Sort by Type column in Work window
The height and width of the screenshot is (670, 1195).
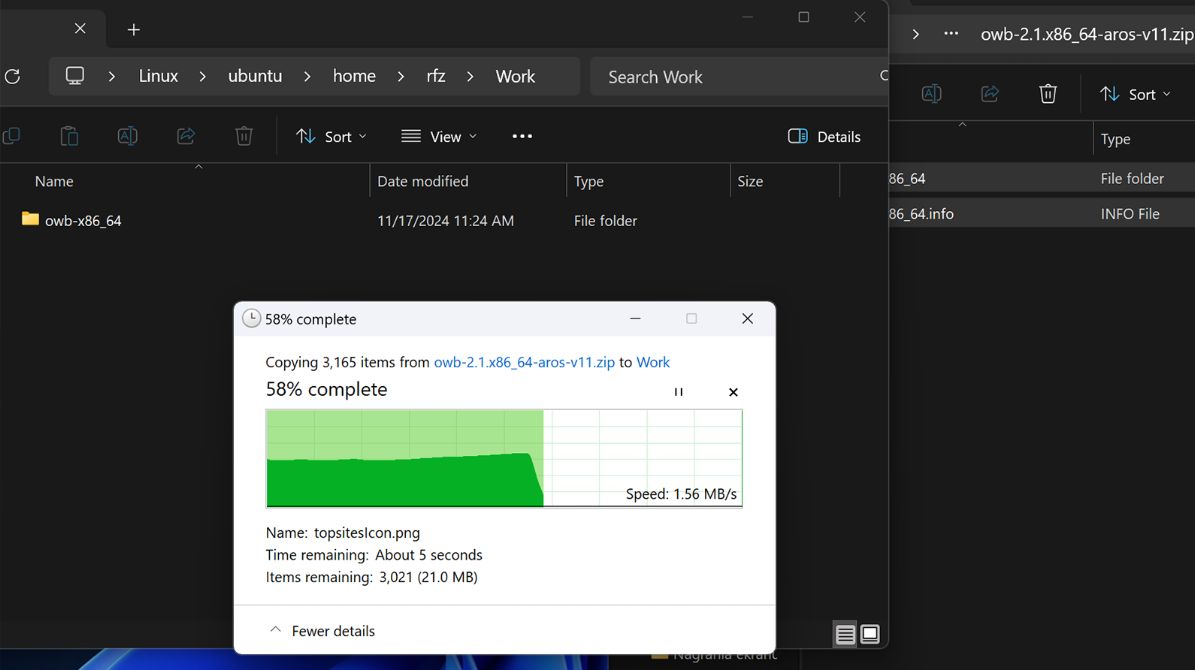coord(588,181)
